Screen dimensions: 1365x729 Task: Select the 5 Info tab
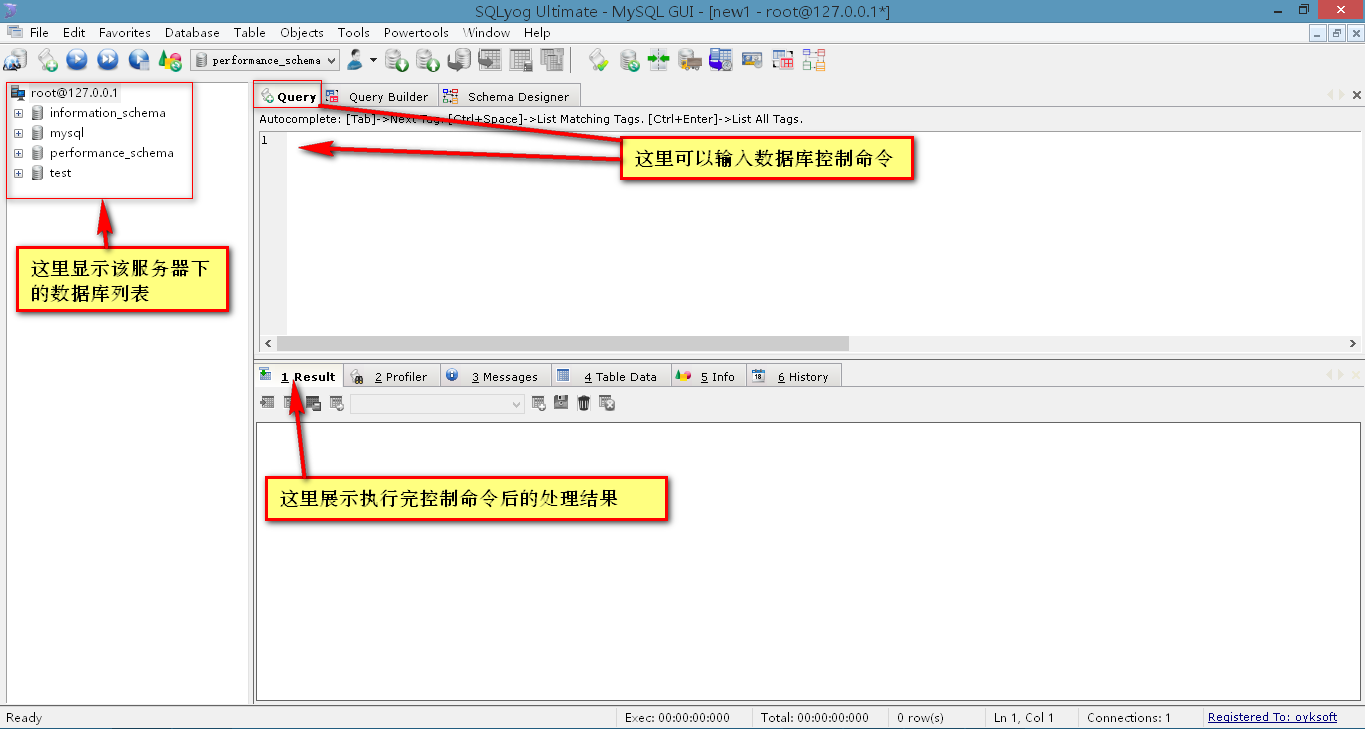708,376
